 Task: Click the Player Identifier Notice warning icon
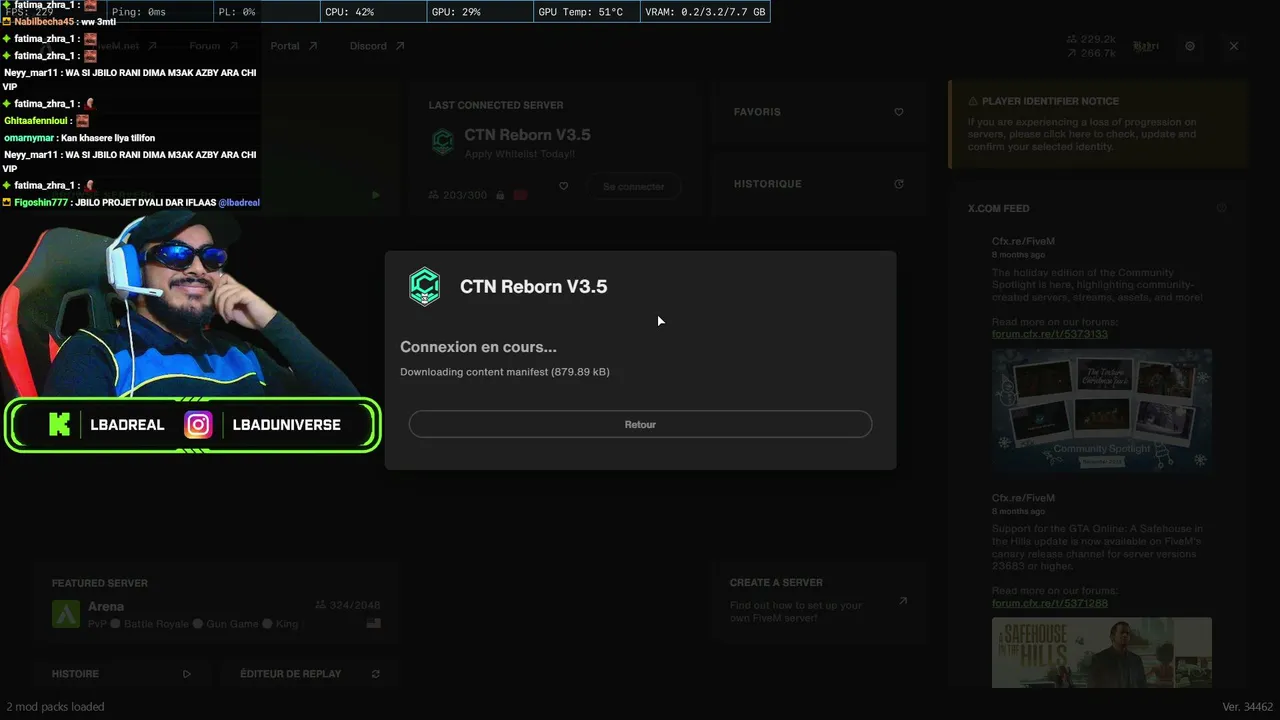[x=973, y=101]
